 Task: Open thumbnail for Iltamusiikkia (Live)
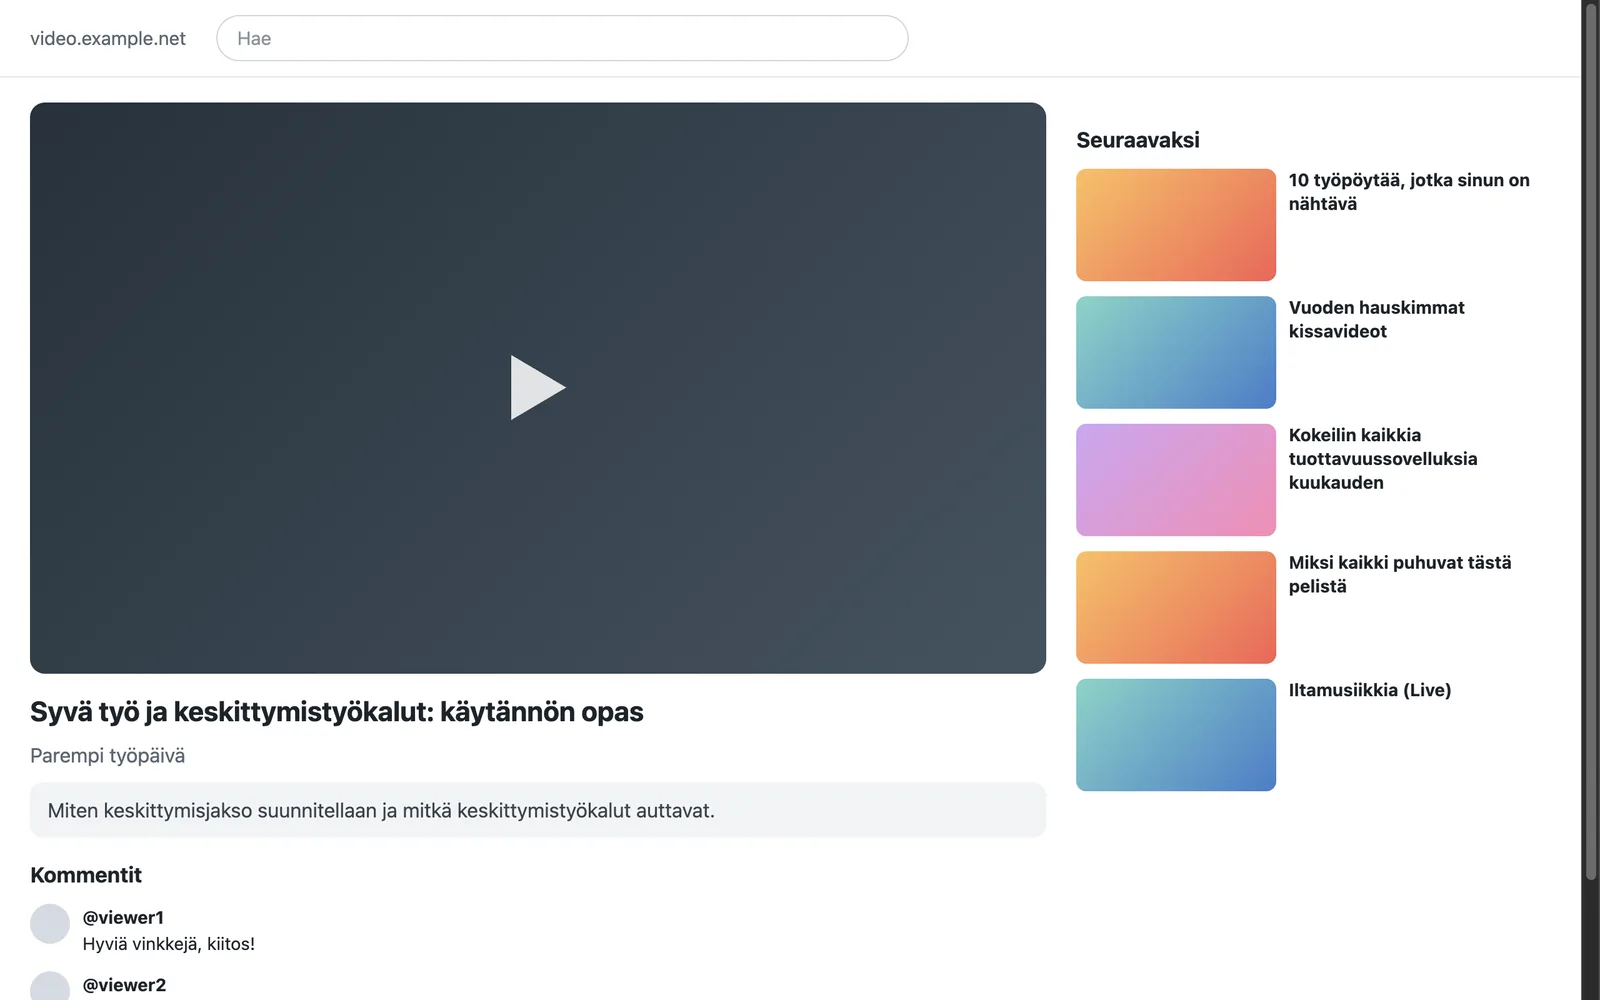click(1176, 735)
